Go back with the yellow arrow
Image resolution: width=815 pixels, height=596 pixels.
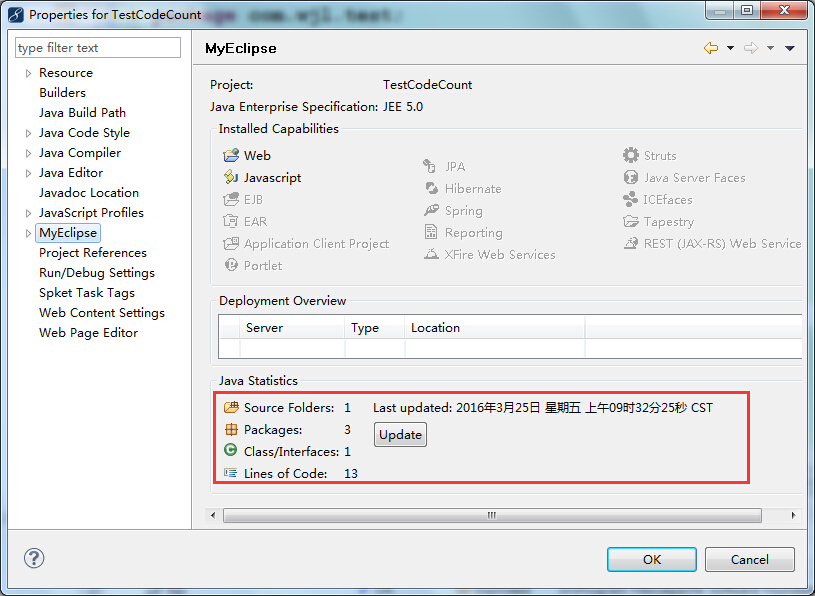[x=711, y=48]
